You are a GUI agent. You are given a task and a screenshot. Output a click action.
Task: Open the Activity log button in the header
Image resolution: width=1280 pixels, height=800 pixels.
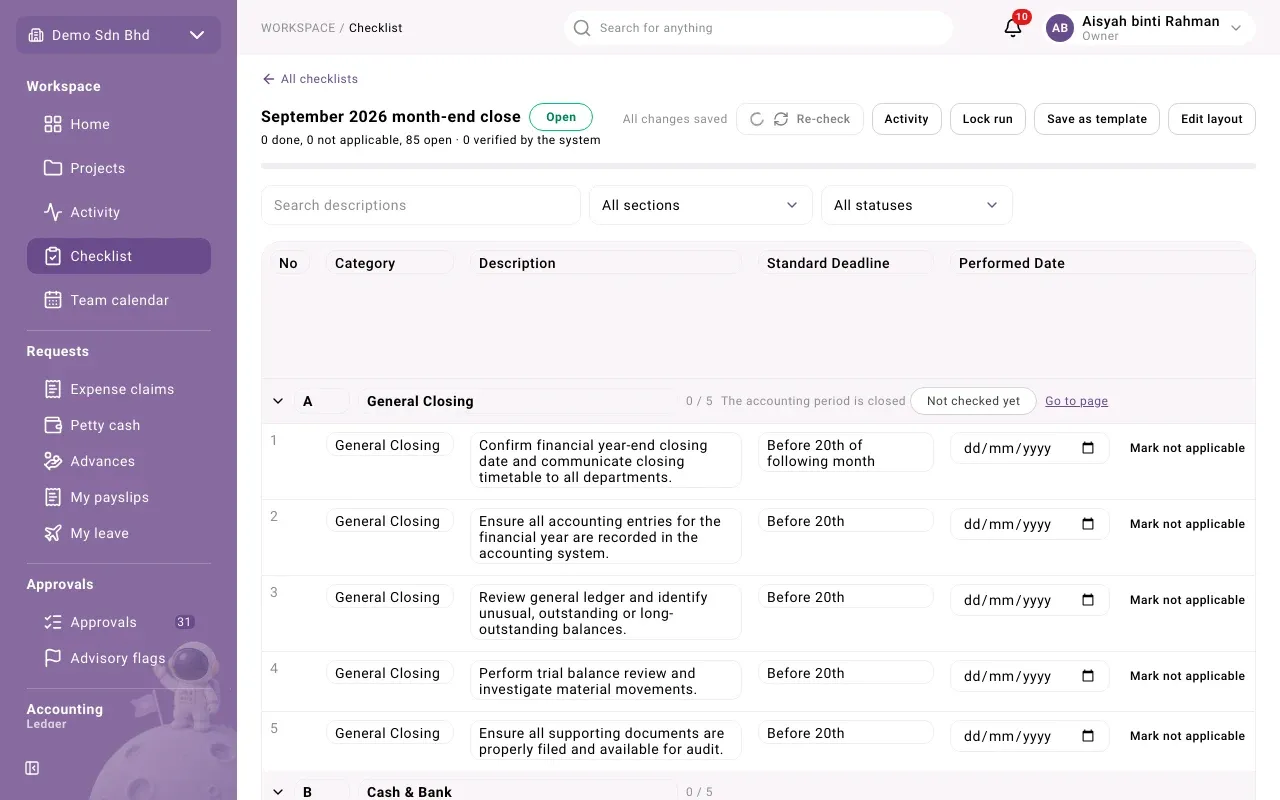[906, 119]
